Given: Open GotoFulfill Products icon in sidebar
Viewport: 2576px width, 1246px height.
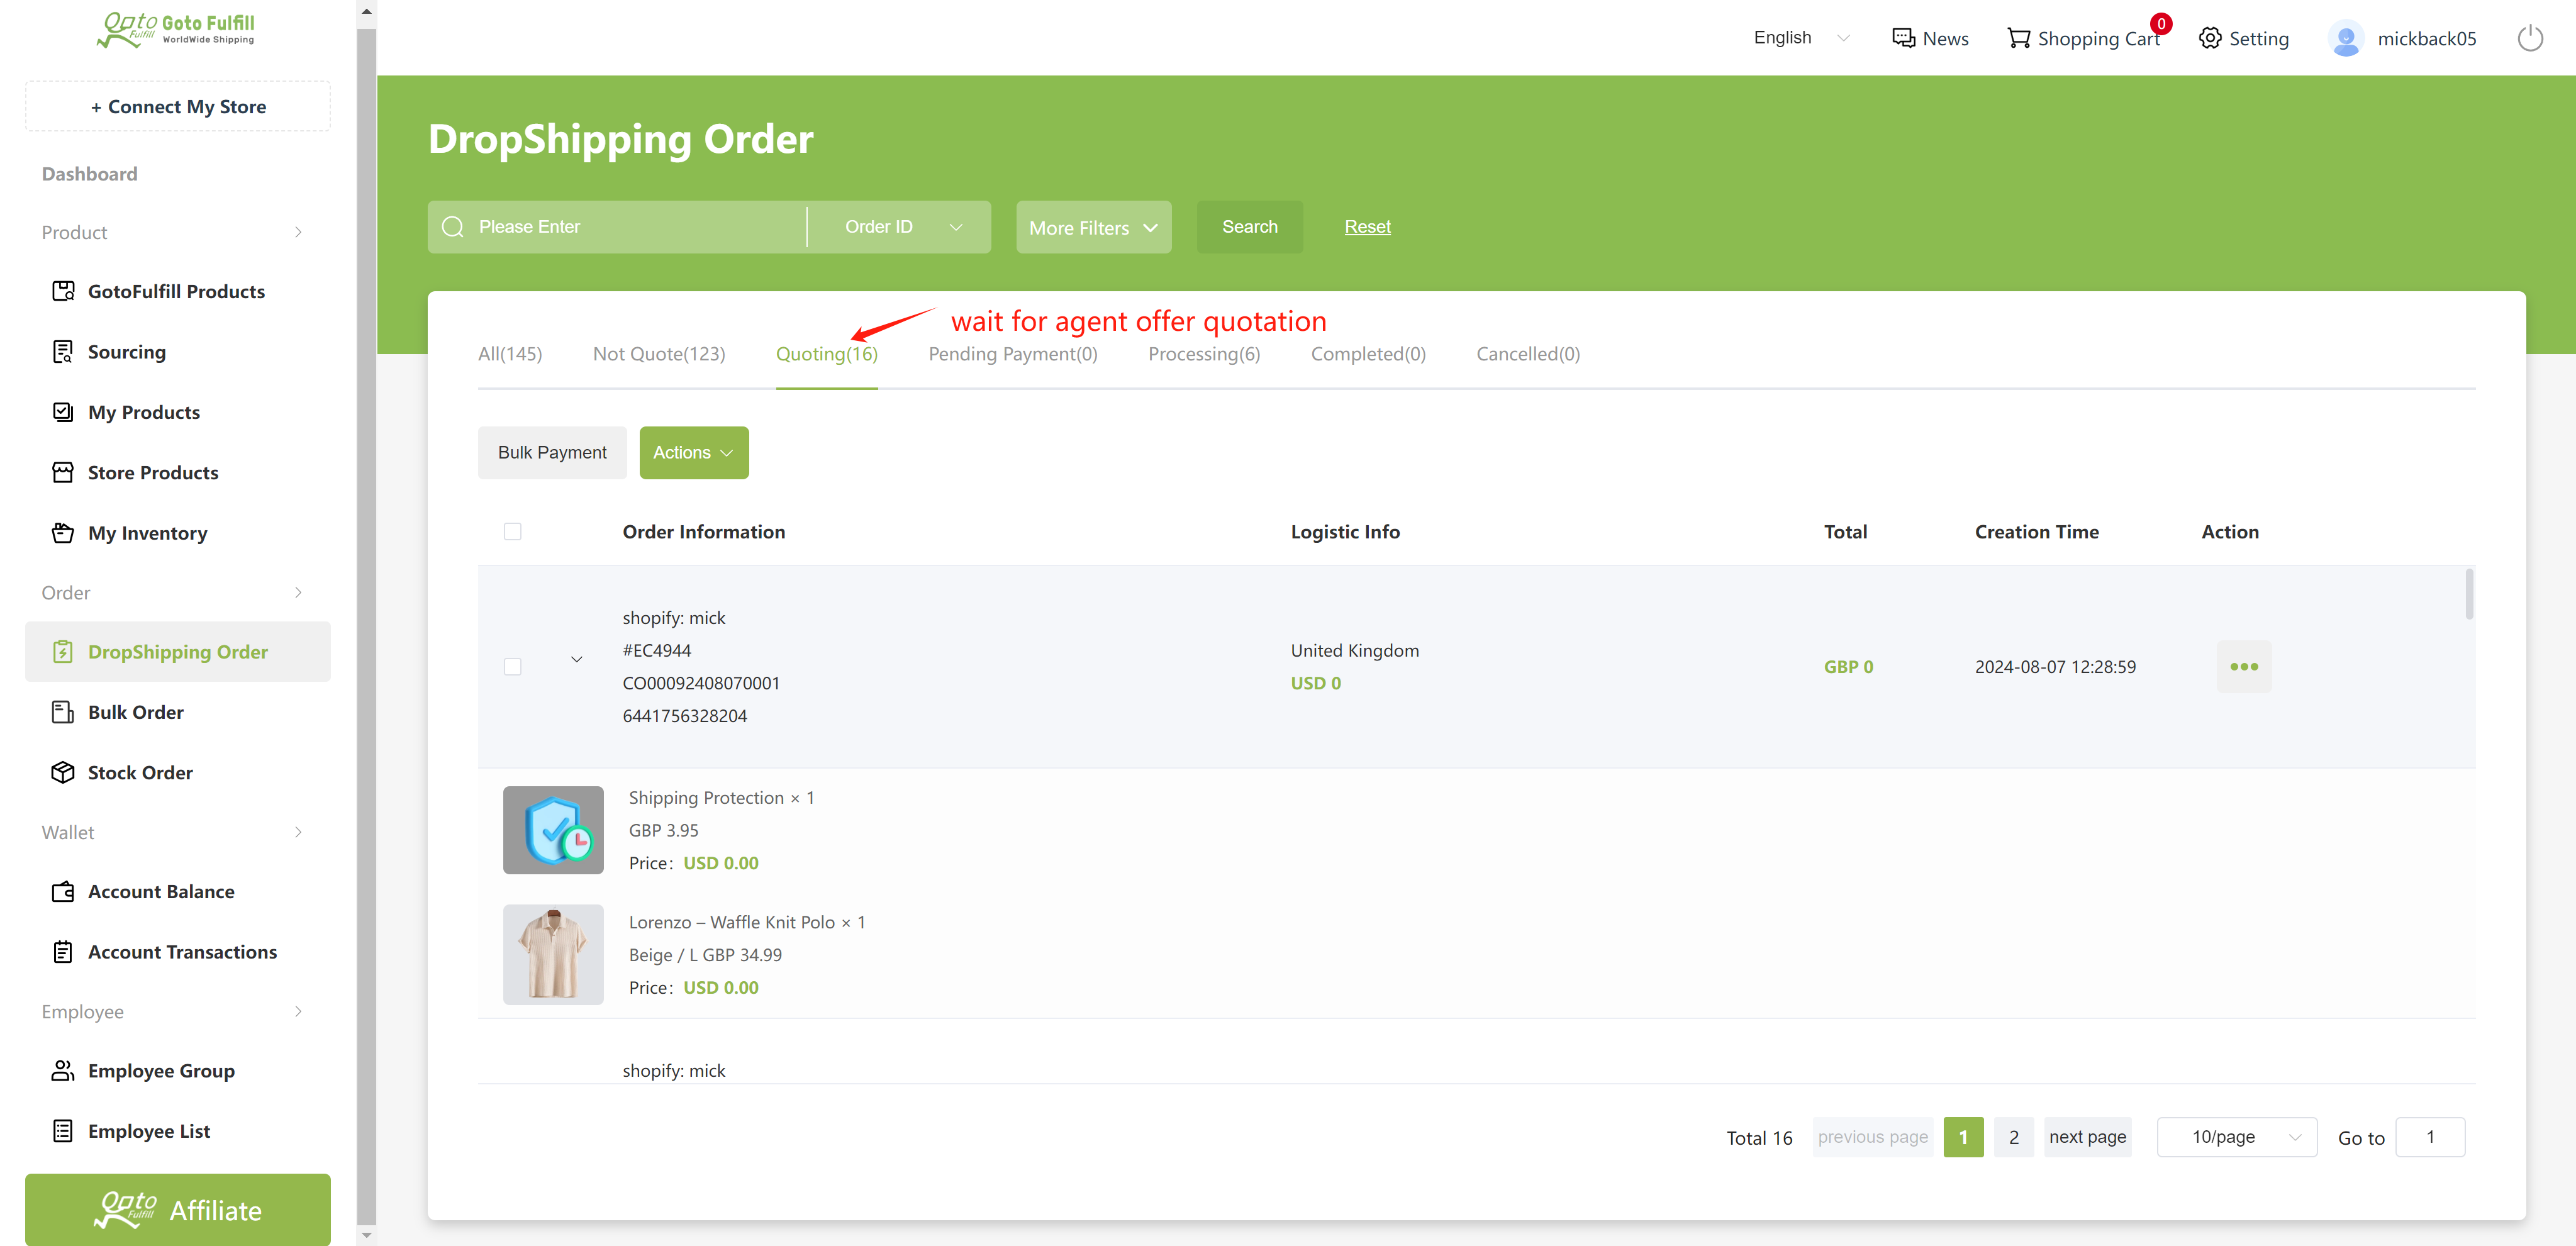Looking at the screenshot, I should click(63, 291).
